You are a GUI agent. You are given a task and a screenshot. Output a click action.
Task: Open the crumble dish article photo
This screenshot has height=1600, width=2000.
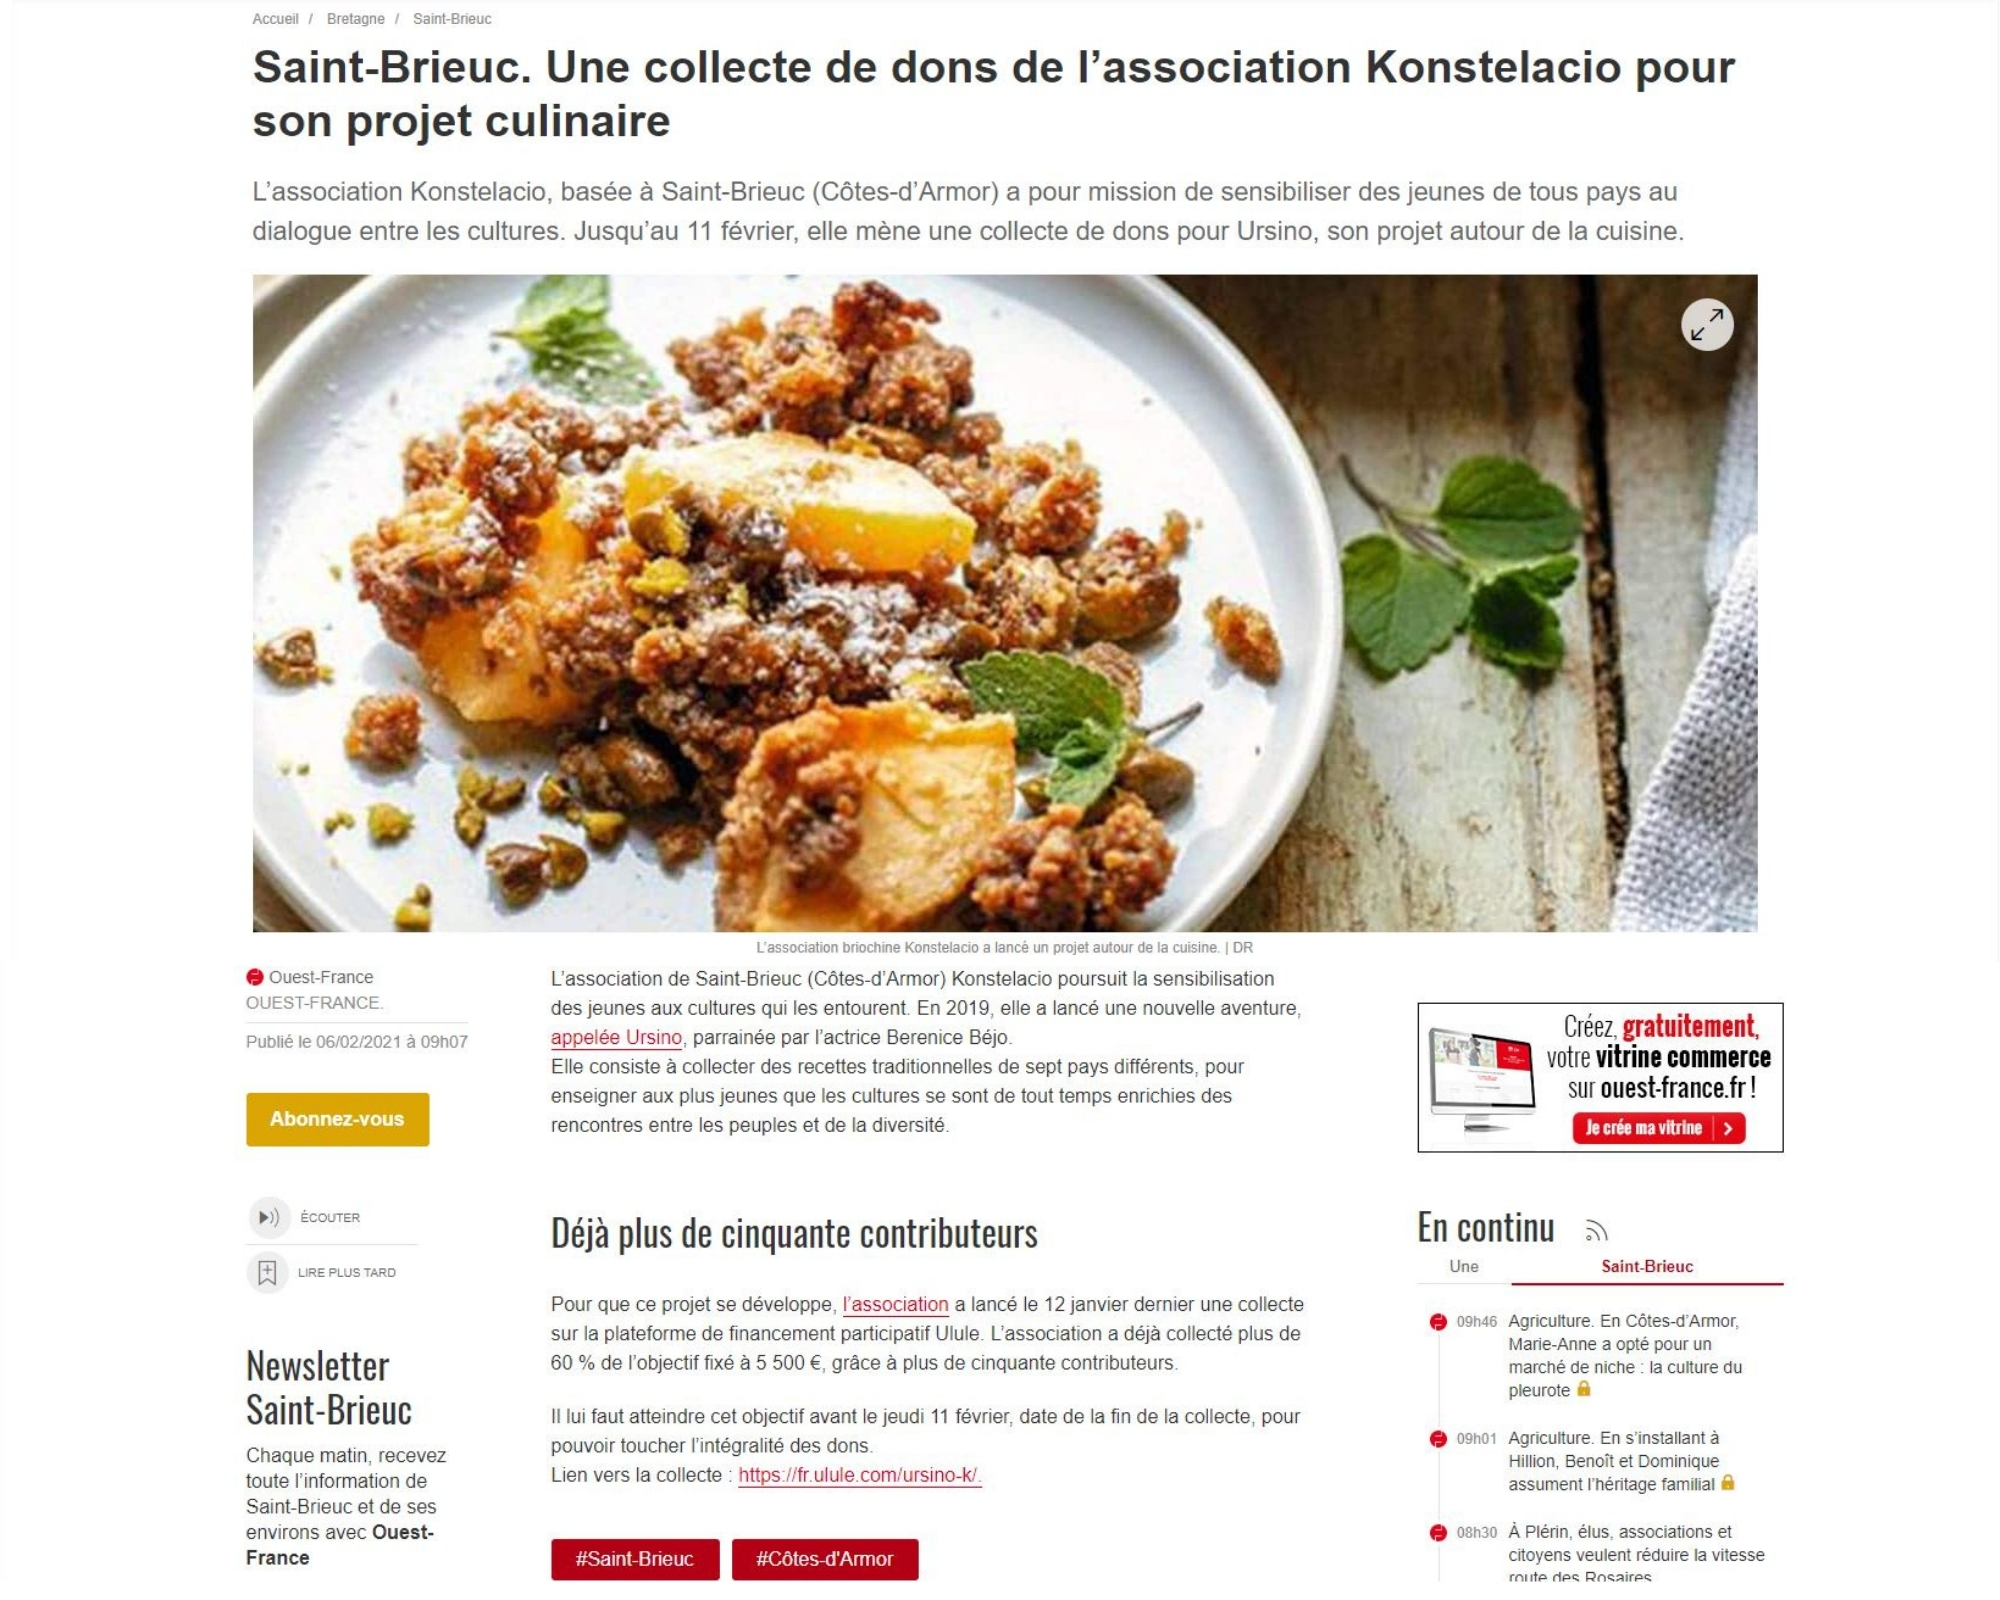pos(1004,603)
